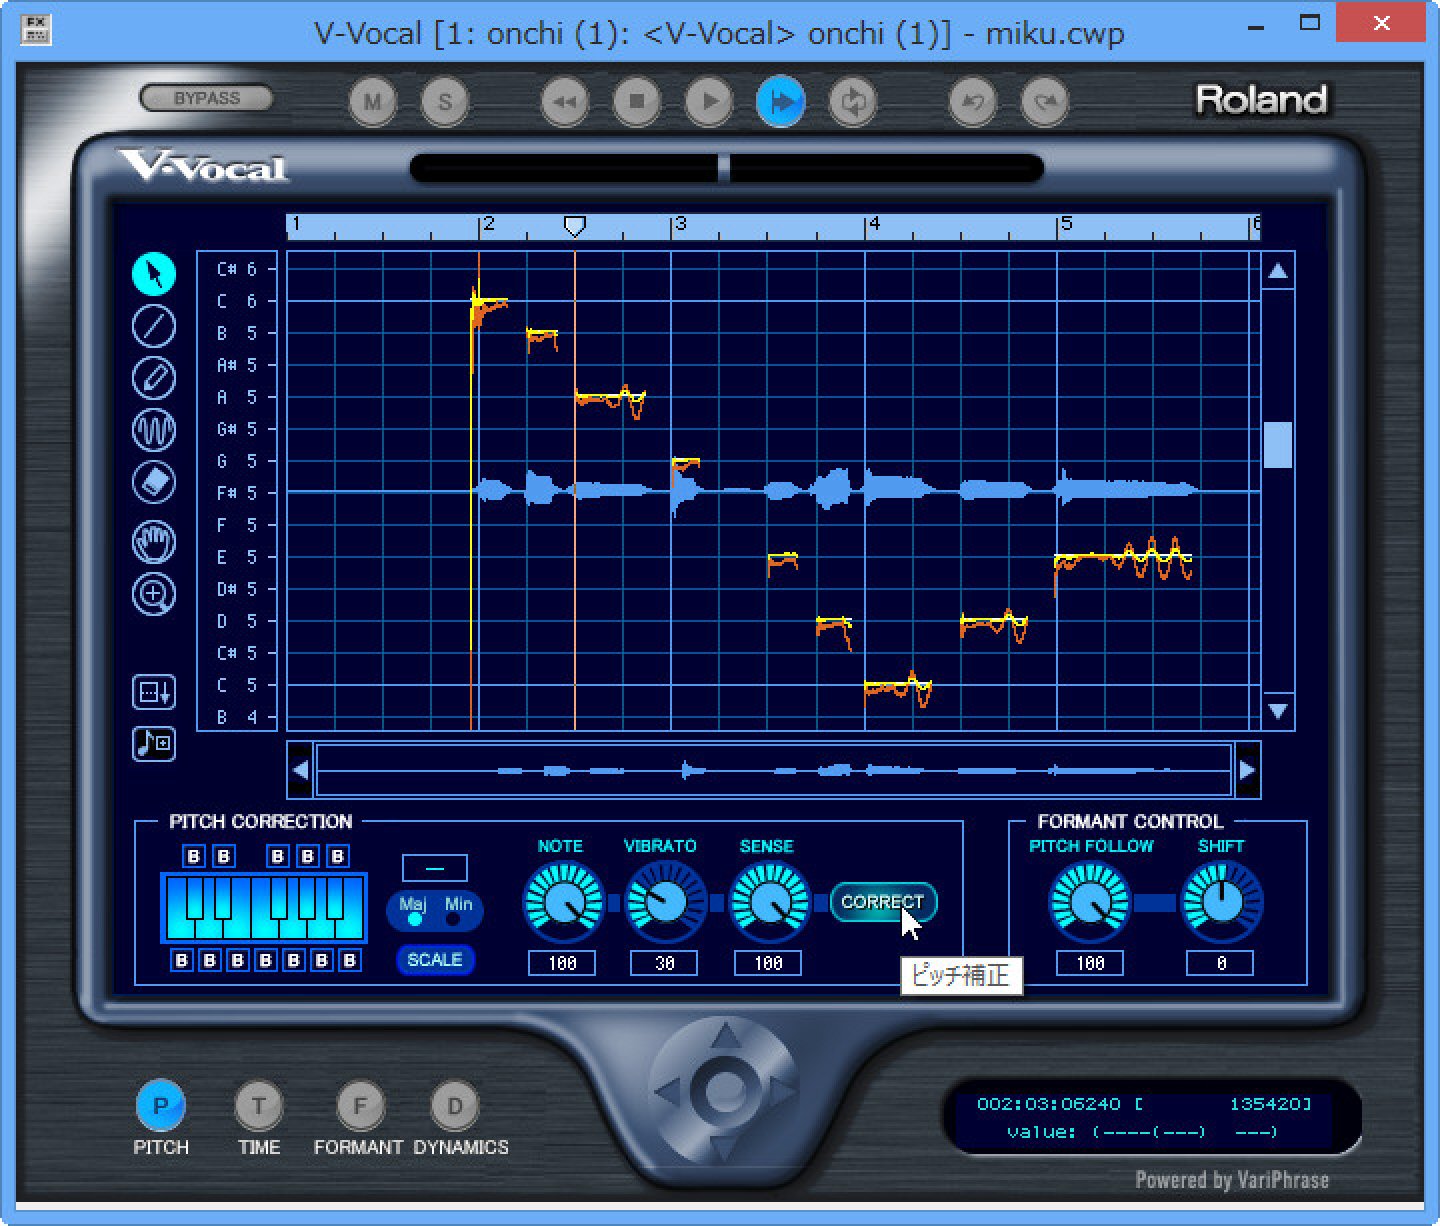
Task: Click the PITCH FOLLOW knob
Action: (1090, 903)
